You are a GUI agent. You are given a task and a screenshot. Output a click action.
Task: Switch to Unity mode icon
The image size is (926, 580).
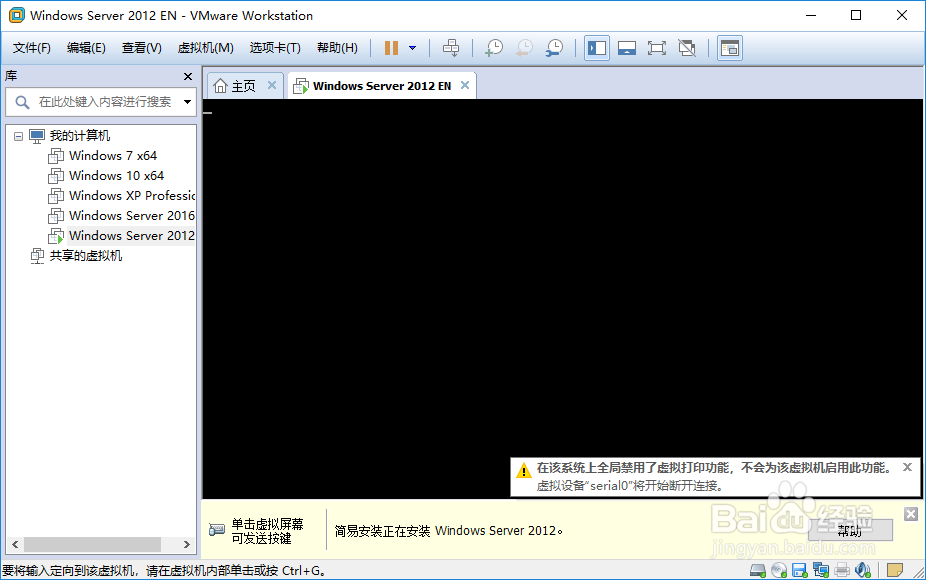tap(687, 48)
